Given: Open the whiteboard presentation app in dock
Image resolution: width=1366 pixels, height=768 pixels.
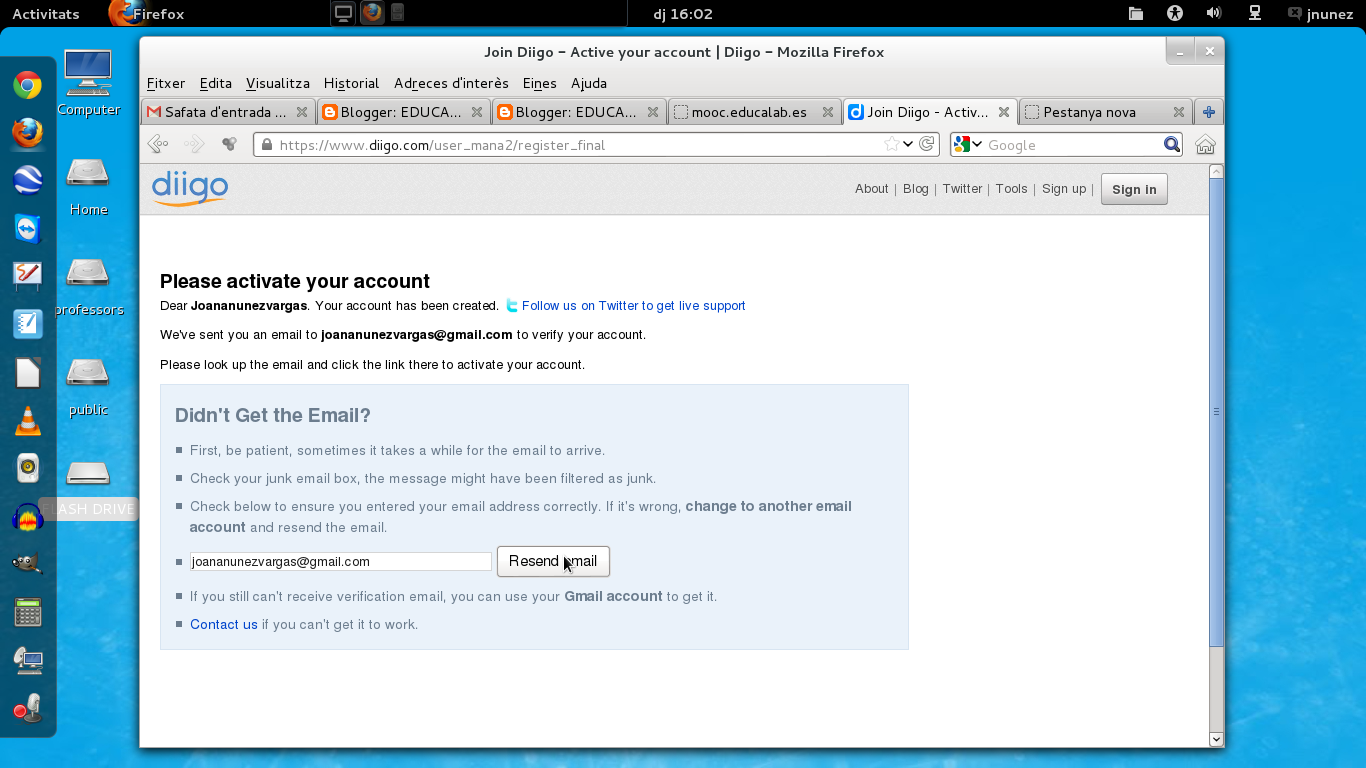Looking at the screenshot, I should [27, 276].
